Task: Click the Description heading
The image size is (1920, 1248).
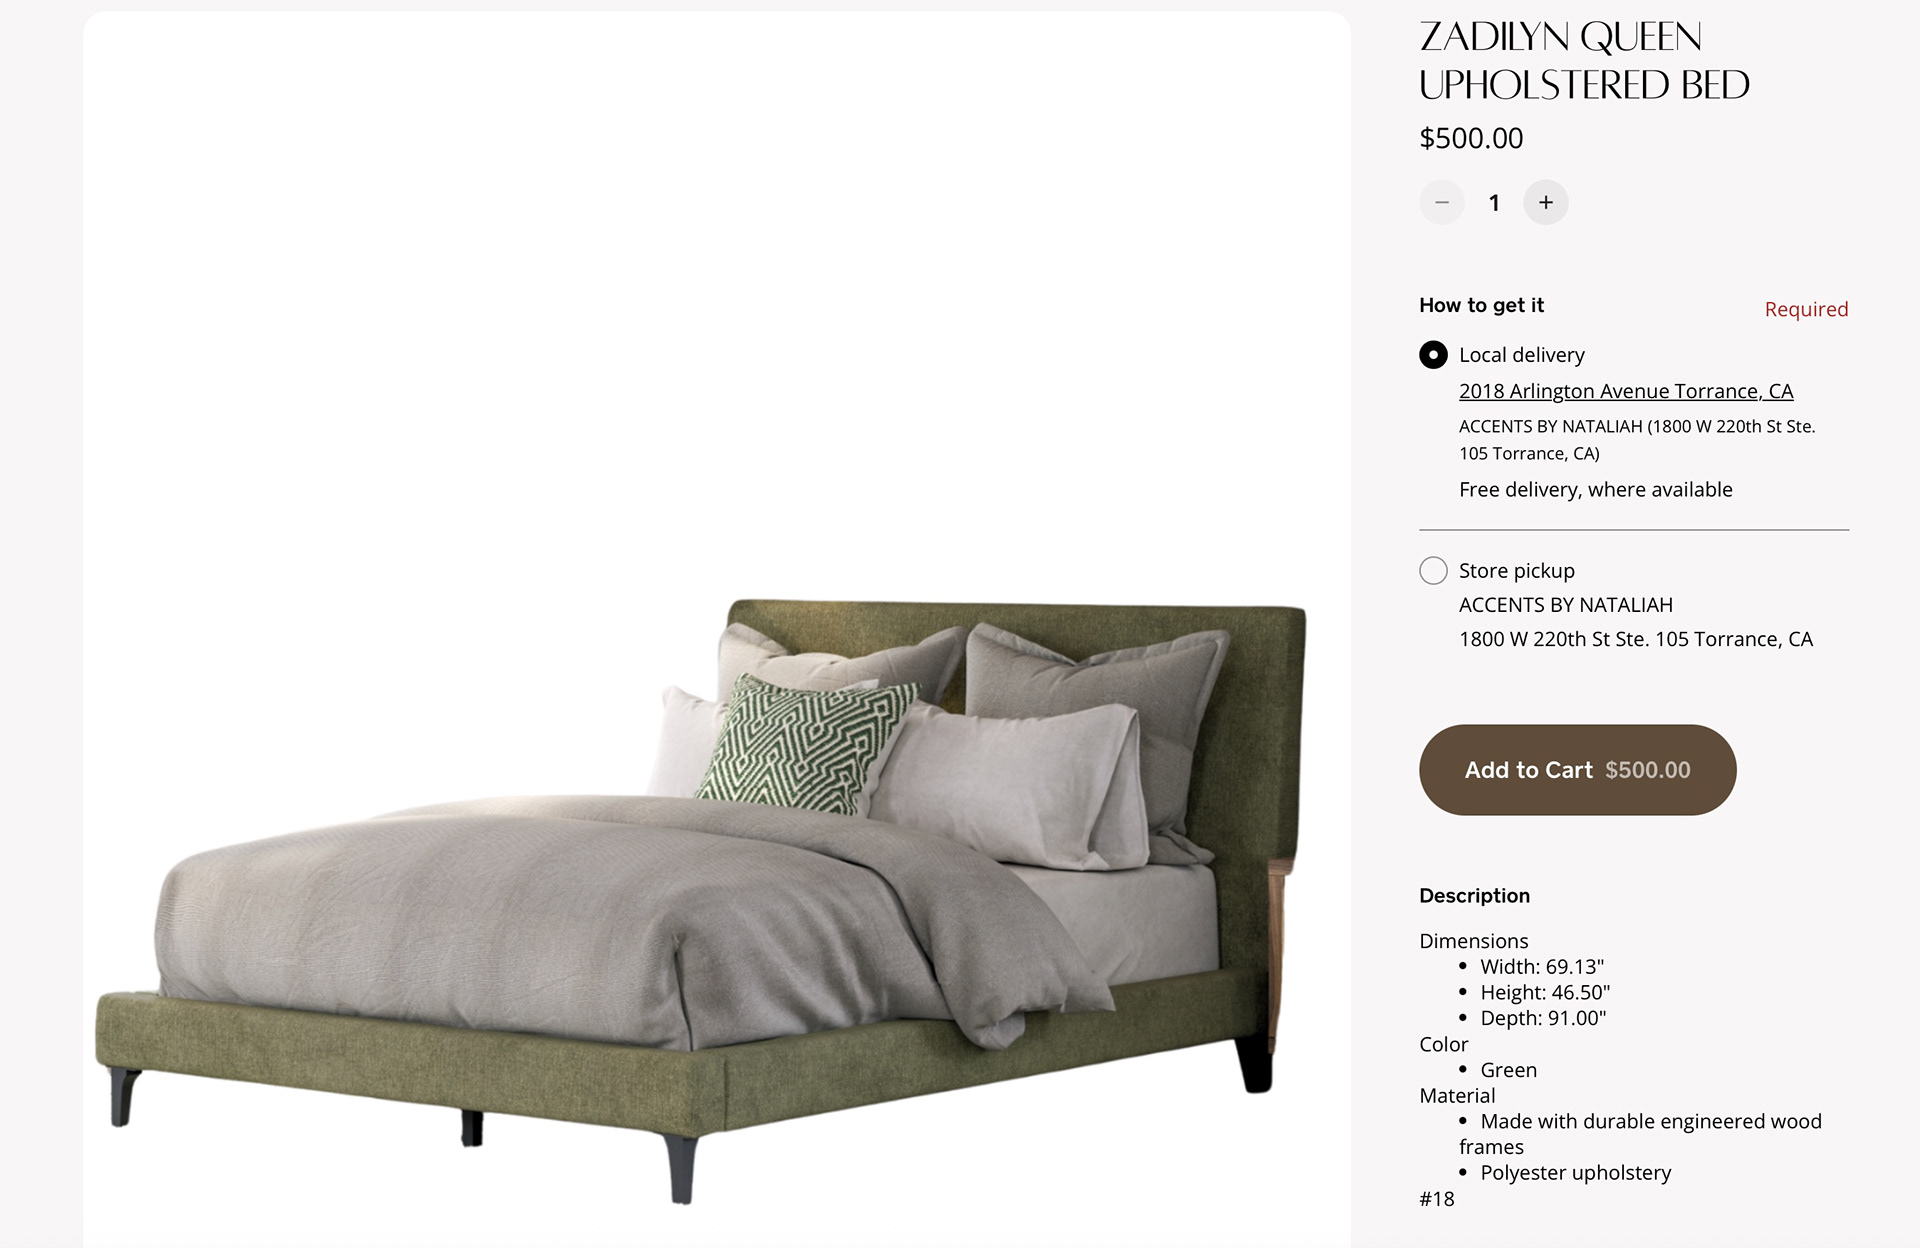Action: pos(1474,896)
